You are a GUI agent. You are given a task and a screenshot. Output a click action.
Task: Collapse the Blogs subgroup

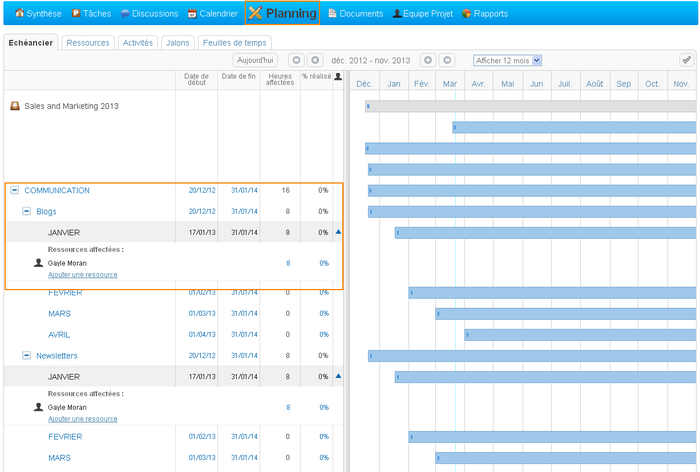coord(27,211)
